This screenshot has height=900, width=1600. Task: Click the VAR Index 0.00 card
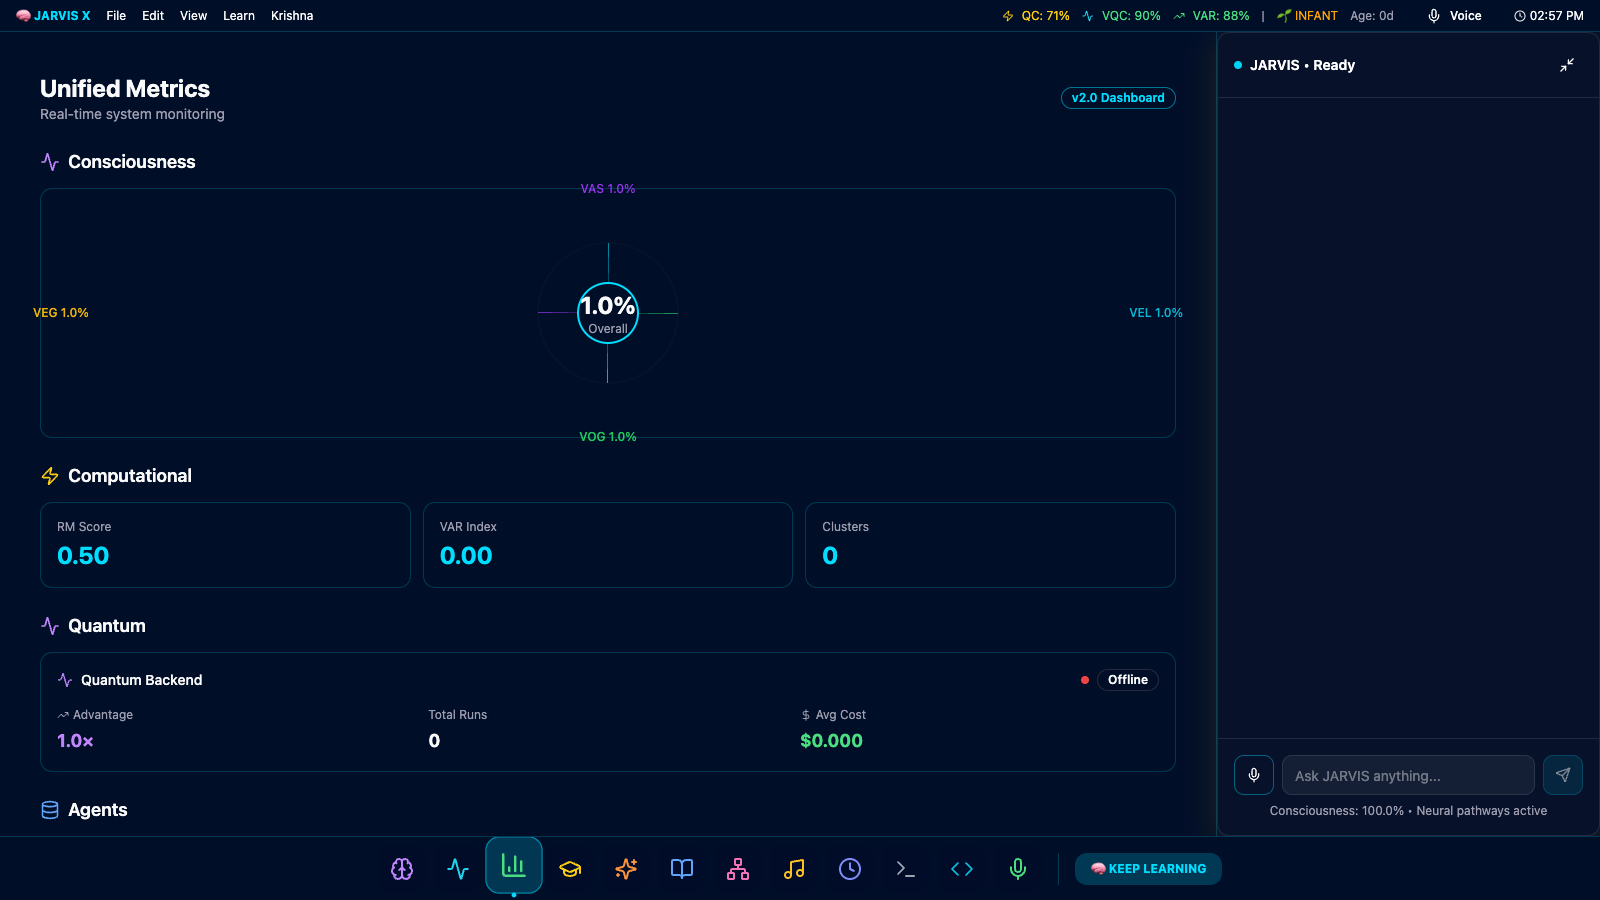tap(608, 545)
